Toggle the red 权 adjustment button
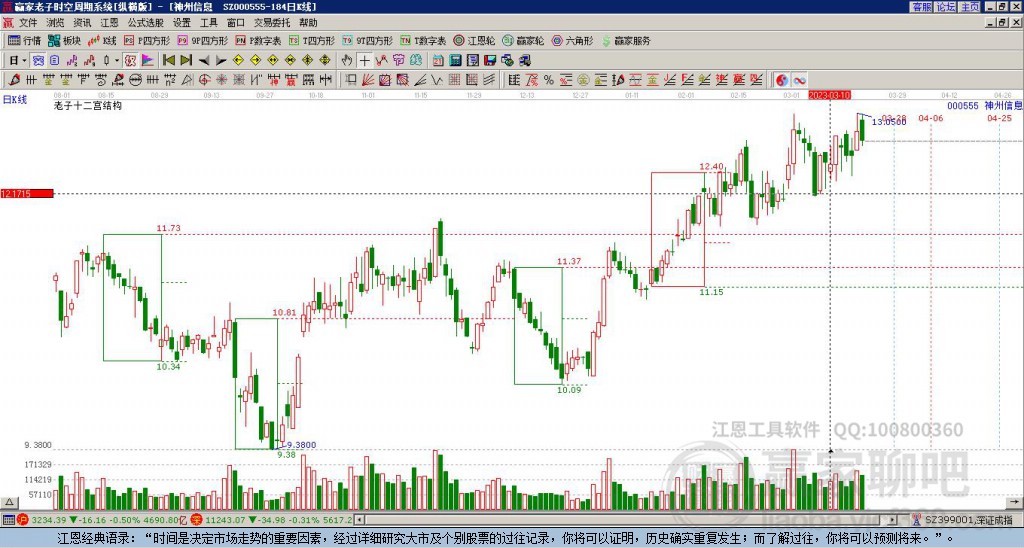This screenshot has width=1024, height=548. point(130,61)
